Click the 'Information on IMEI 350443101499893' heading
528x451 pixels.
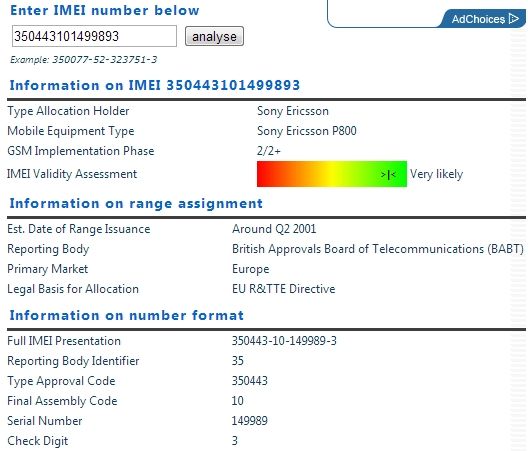pos(155,85)
